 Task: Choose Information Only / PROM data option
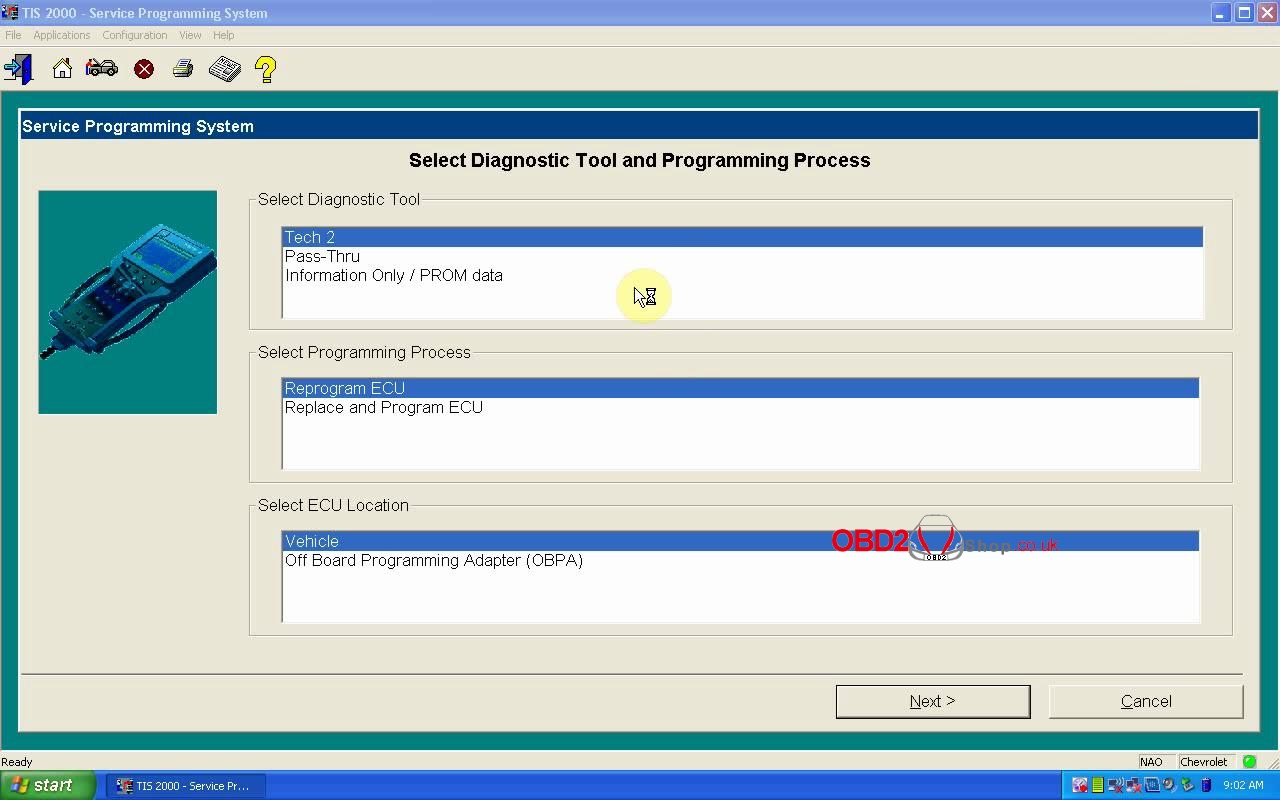tap(393, 275)
